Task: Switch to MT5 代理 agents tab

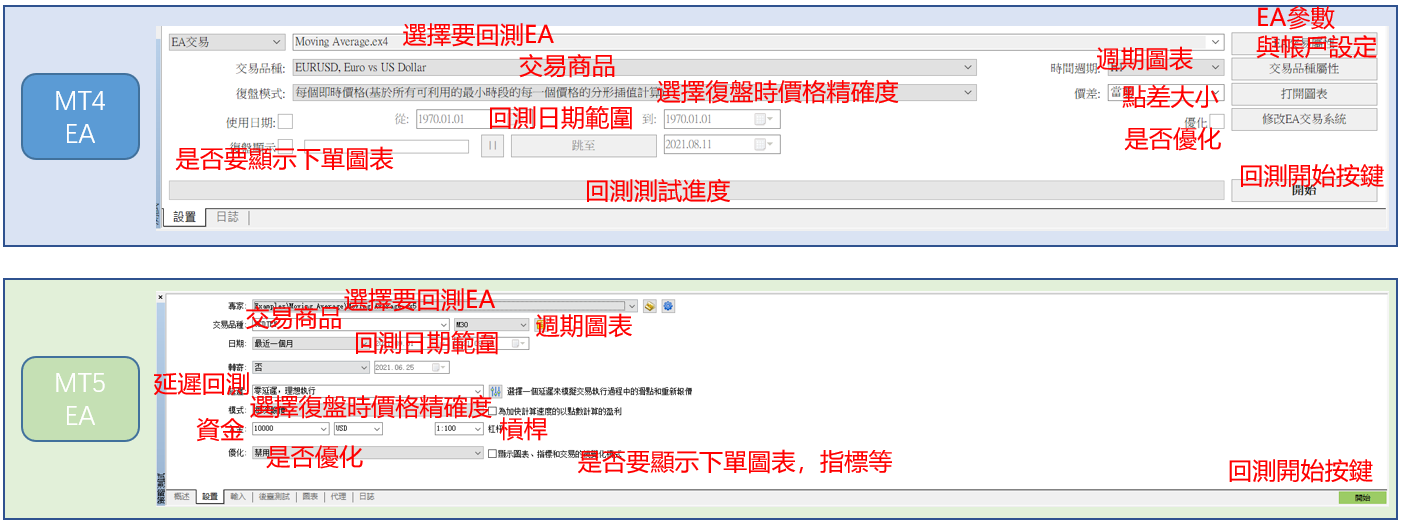Action: coord(339,496)
